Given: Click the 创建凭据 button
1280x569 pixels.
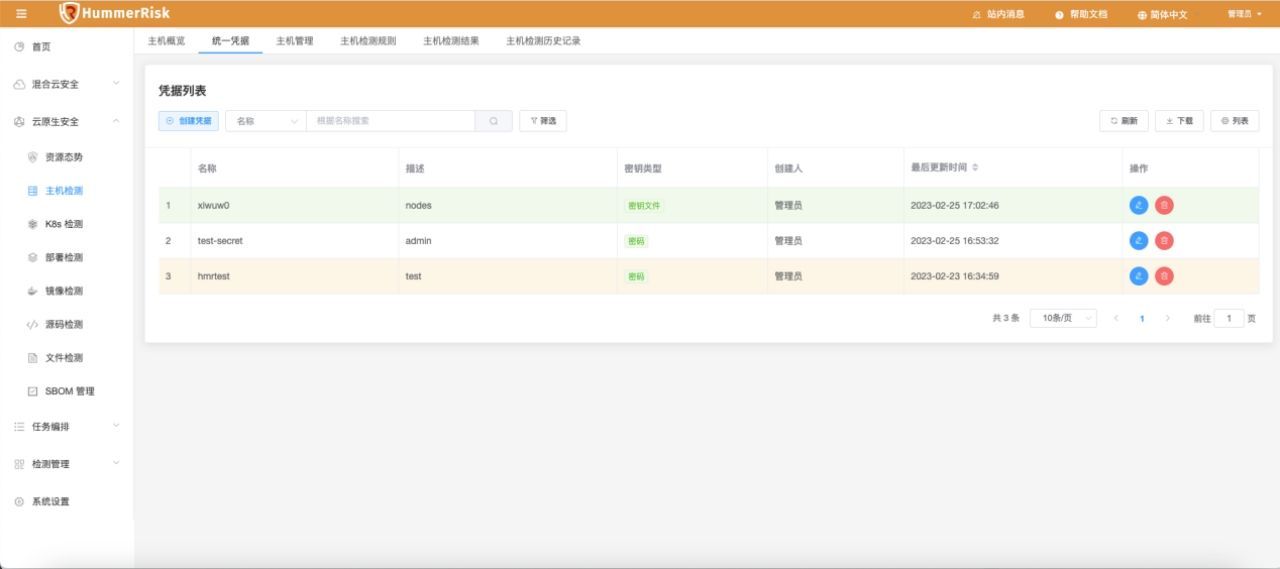Looking at the screenshot, I should pyautogui.click(x=188, y=121).
